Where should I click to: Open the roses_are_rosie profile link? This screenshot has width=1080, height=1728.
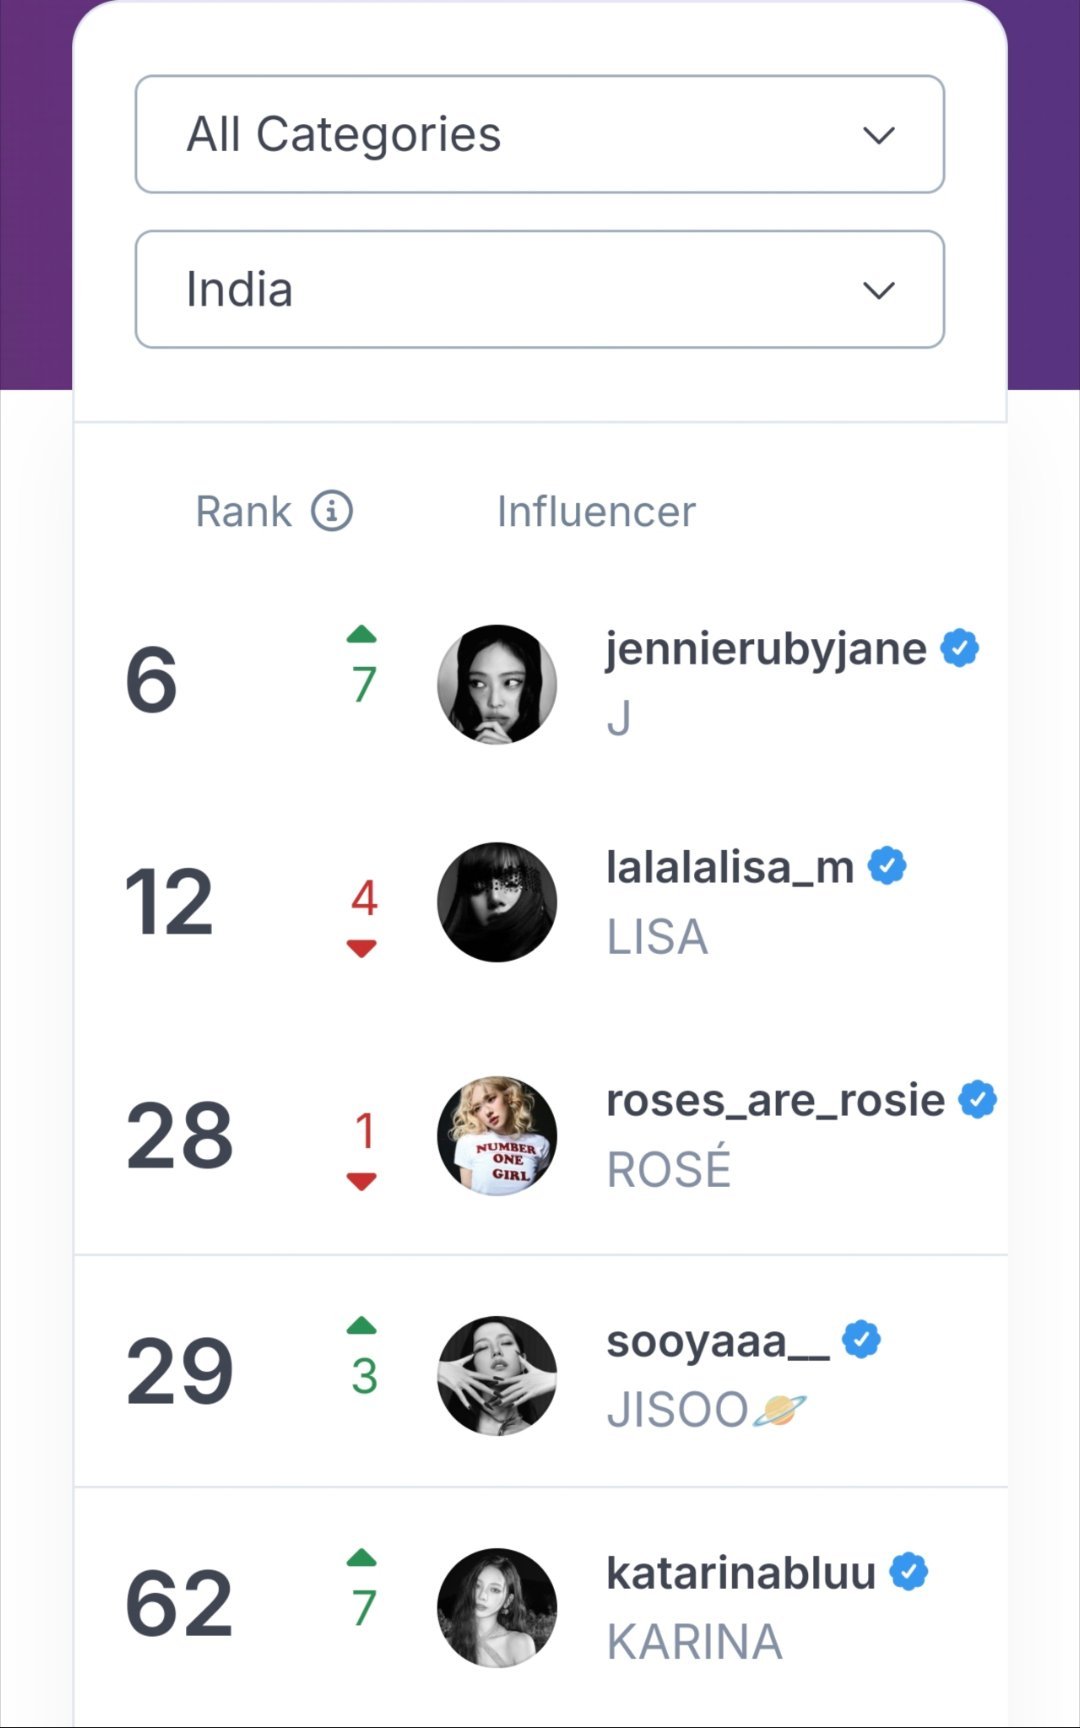[775, 1100]
